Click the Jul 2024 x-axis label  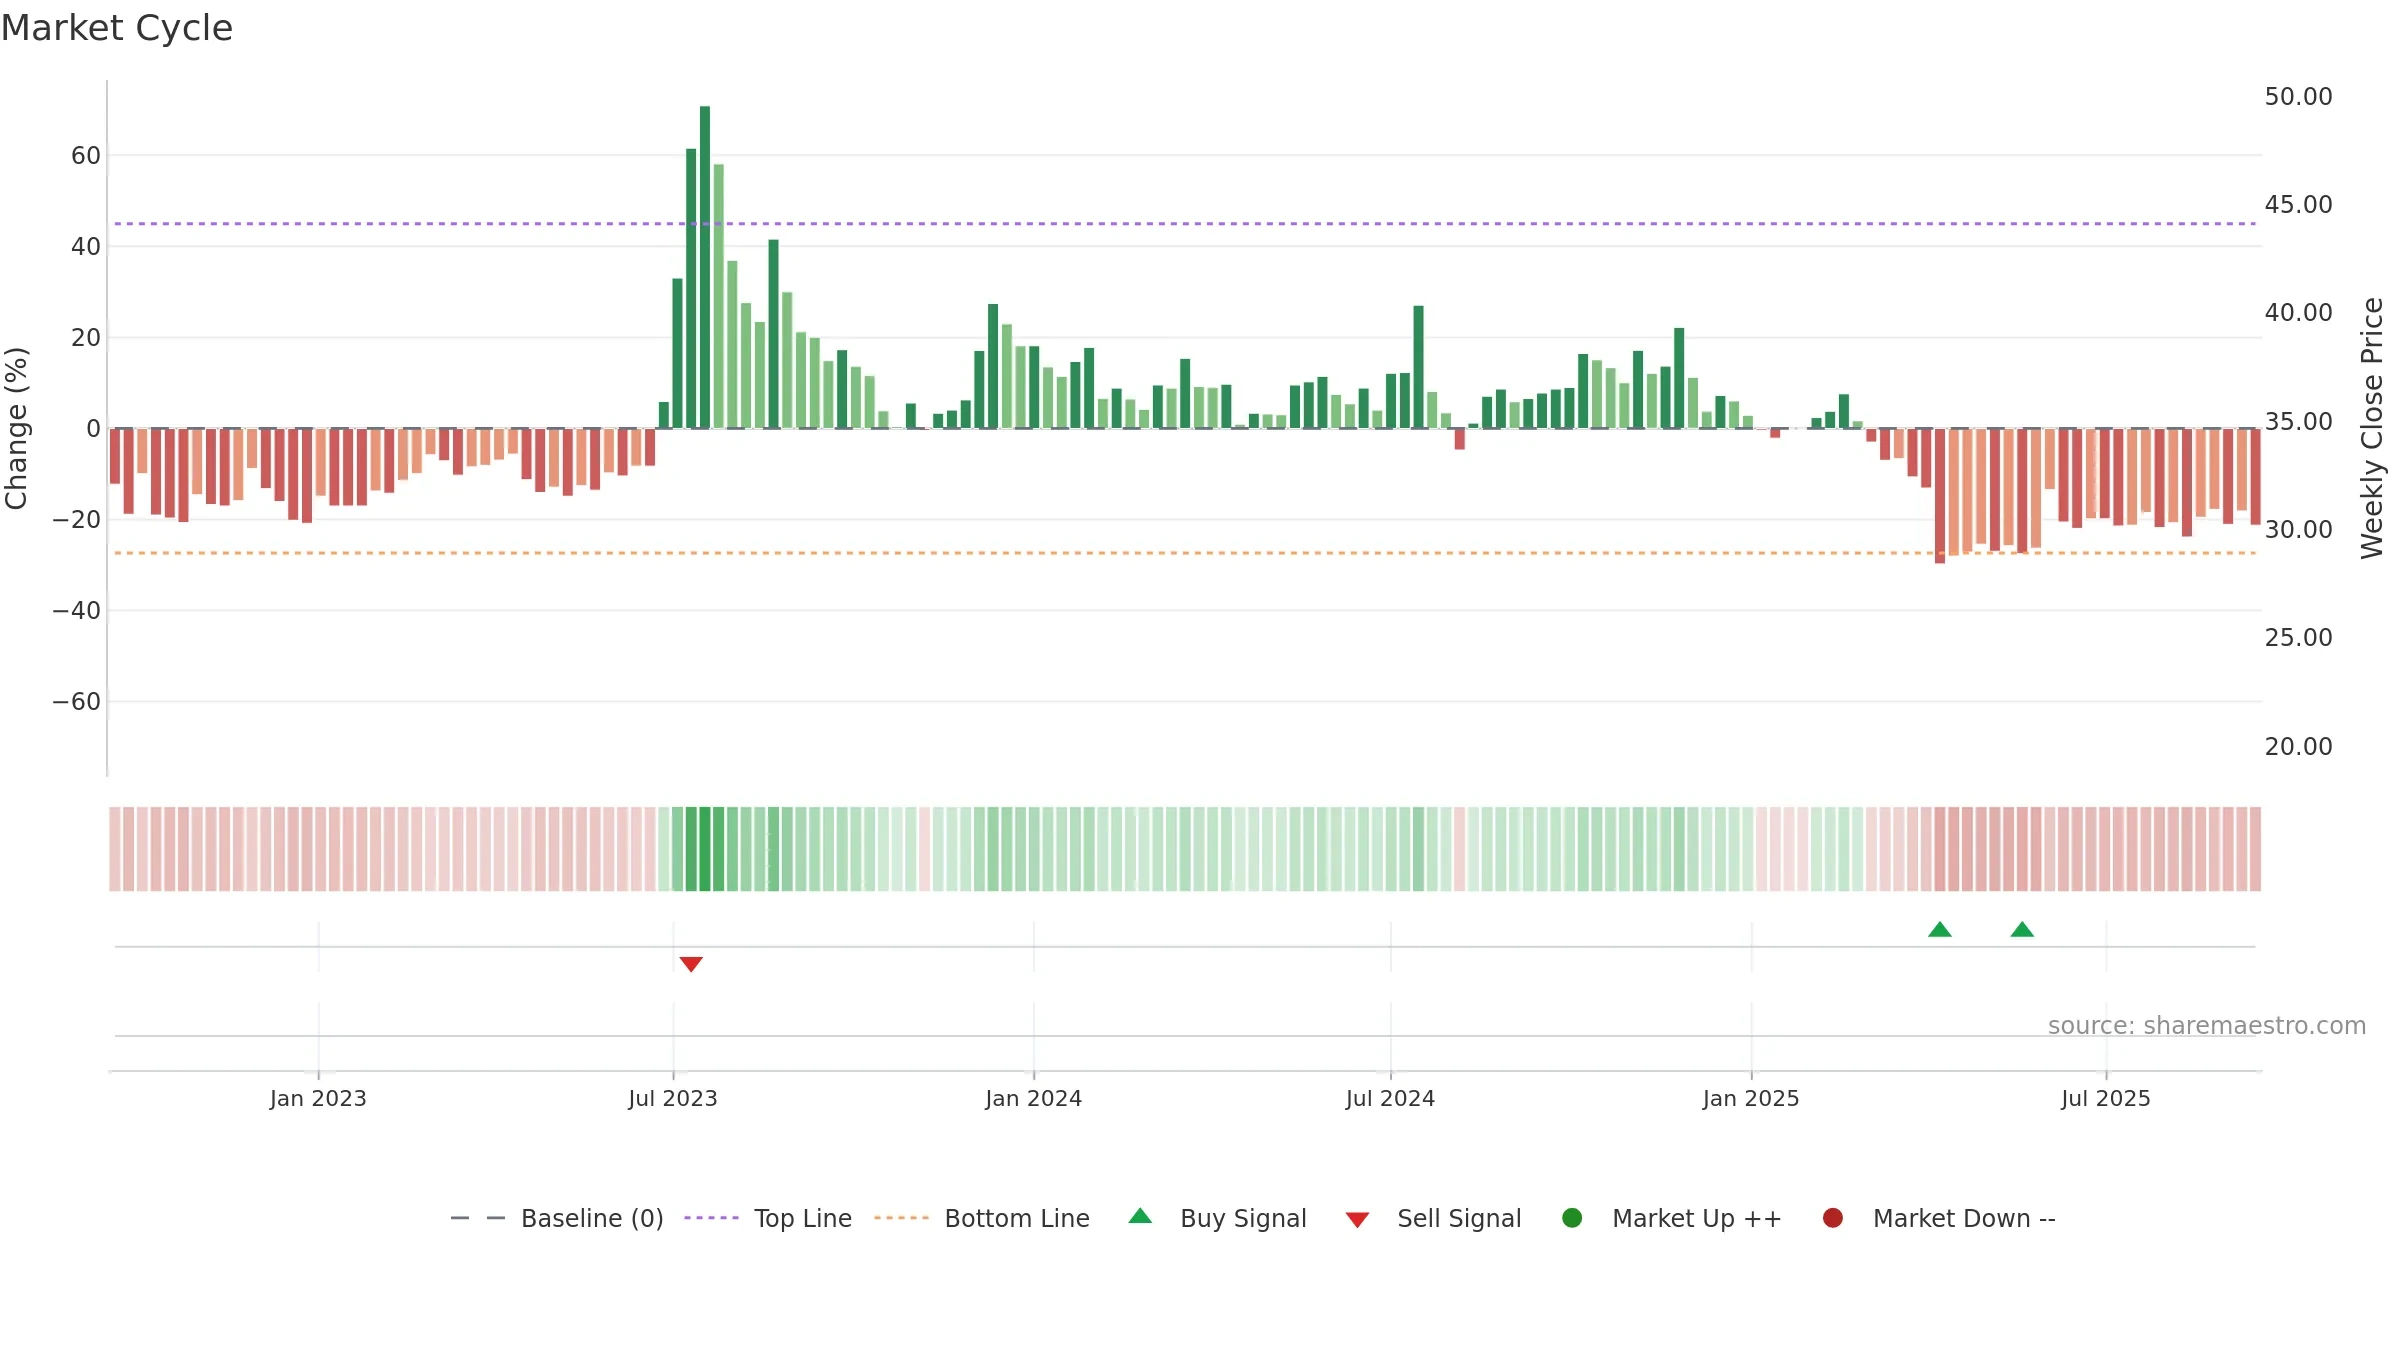(1390, 1098)
